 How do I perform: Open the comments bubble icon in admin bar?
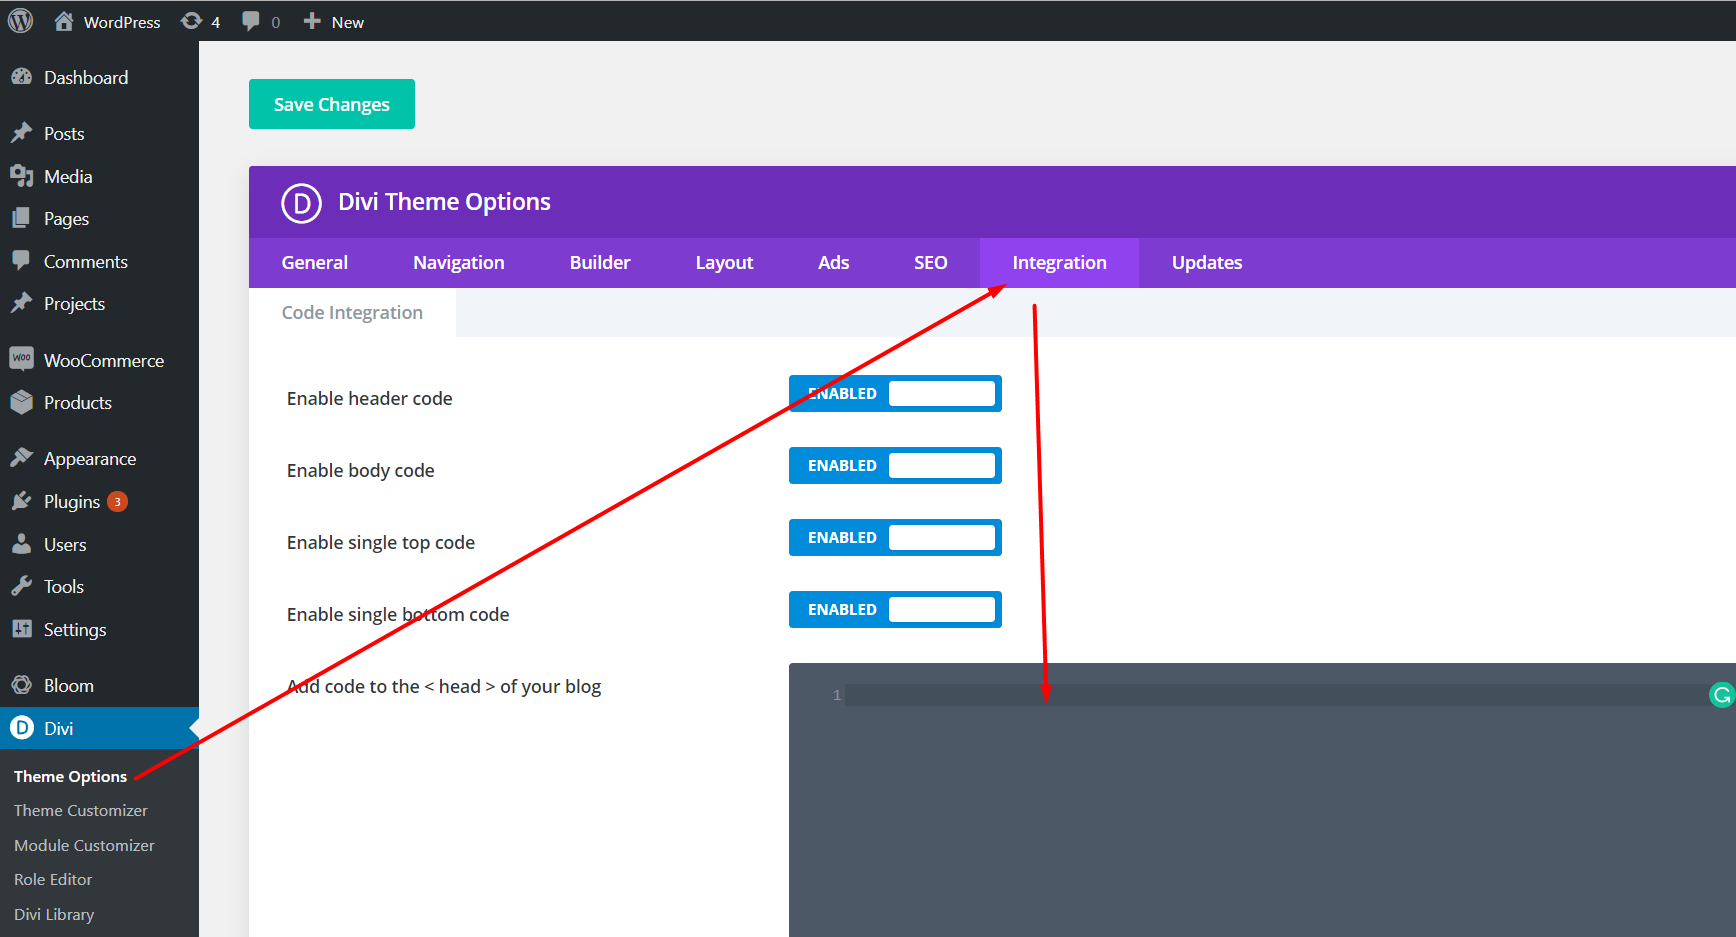(x=251, y=21)
